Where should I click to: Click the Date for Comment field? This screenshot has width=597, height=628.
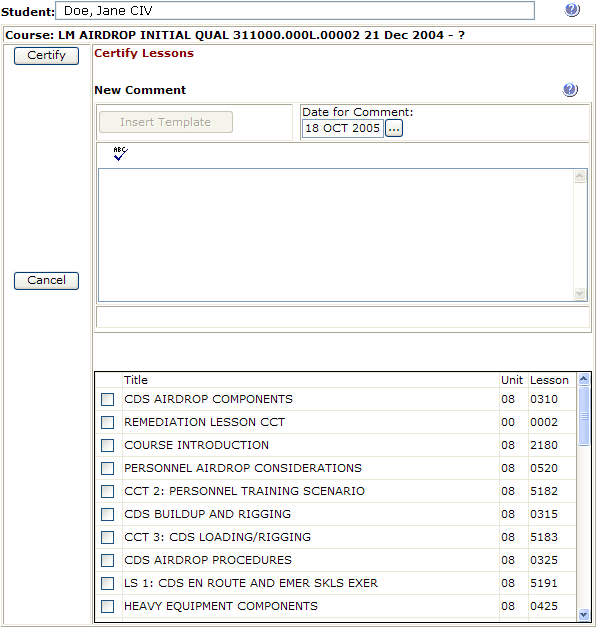(x=343, y=129)
